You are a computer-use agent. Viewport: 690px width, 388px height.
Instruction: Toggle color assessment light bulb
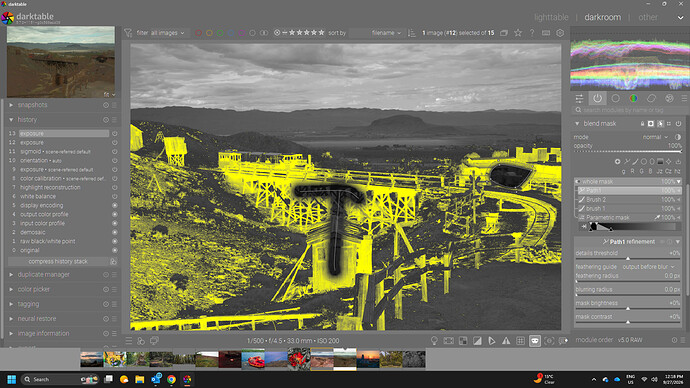[x=434, y=340]
